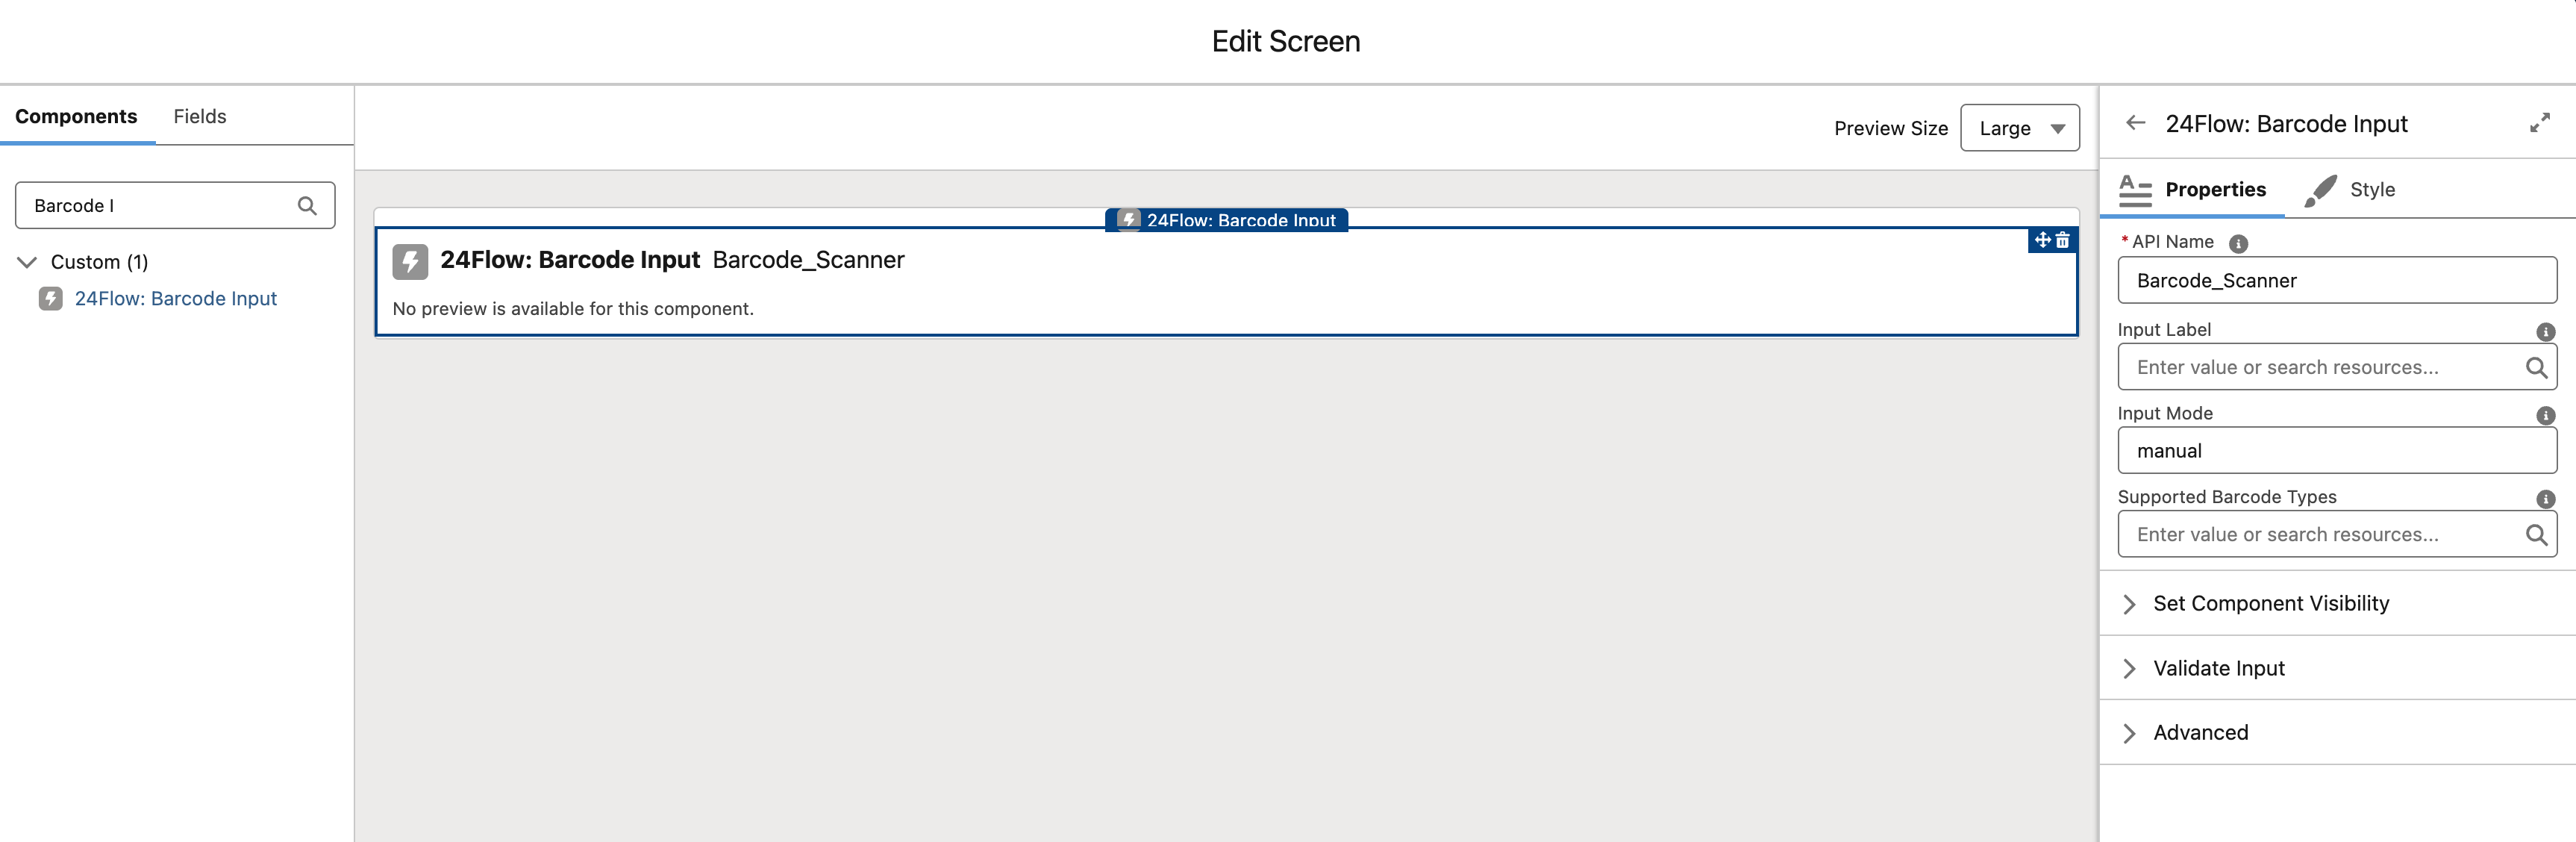
Task: Click the Barcode_Scanner name in the canvas
Action: tap(808, 260)
